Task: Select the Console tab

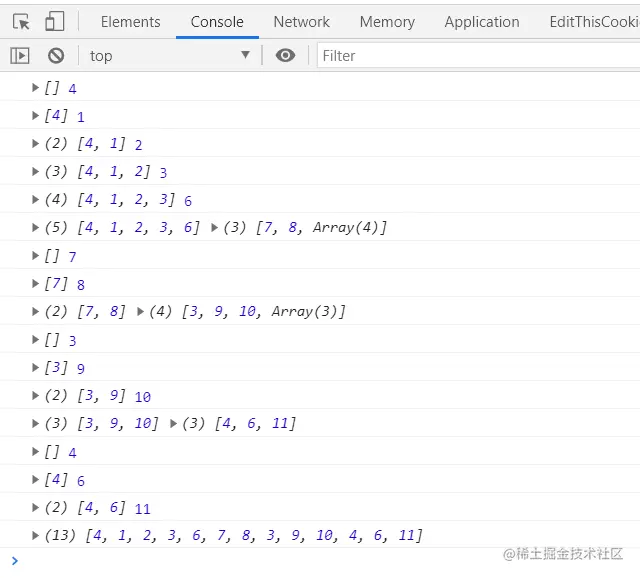Action: [x=217, y=22]
